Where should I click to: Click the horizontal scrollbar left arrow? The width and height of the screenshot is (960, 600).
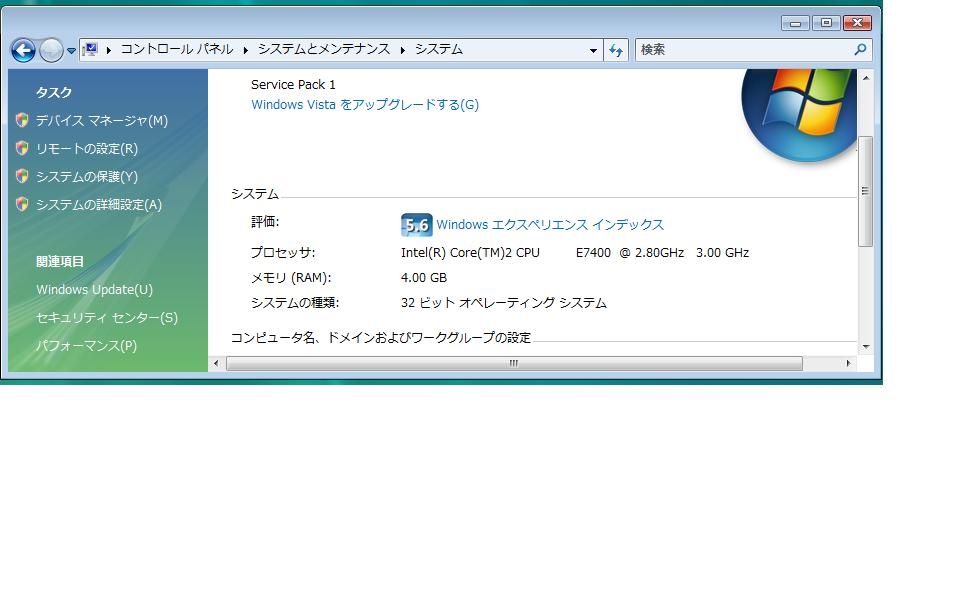click(x=216, y=363)
